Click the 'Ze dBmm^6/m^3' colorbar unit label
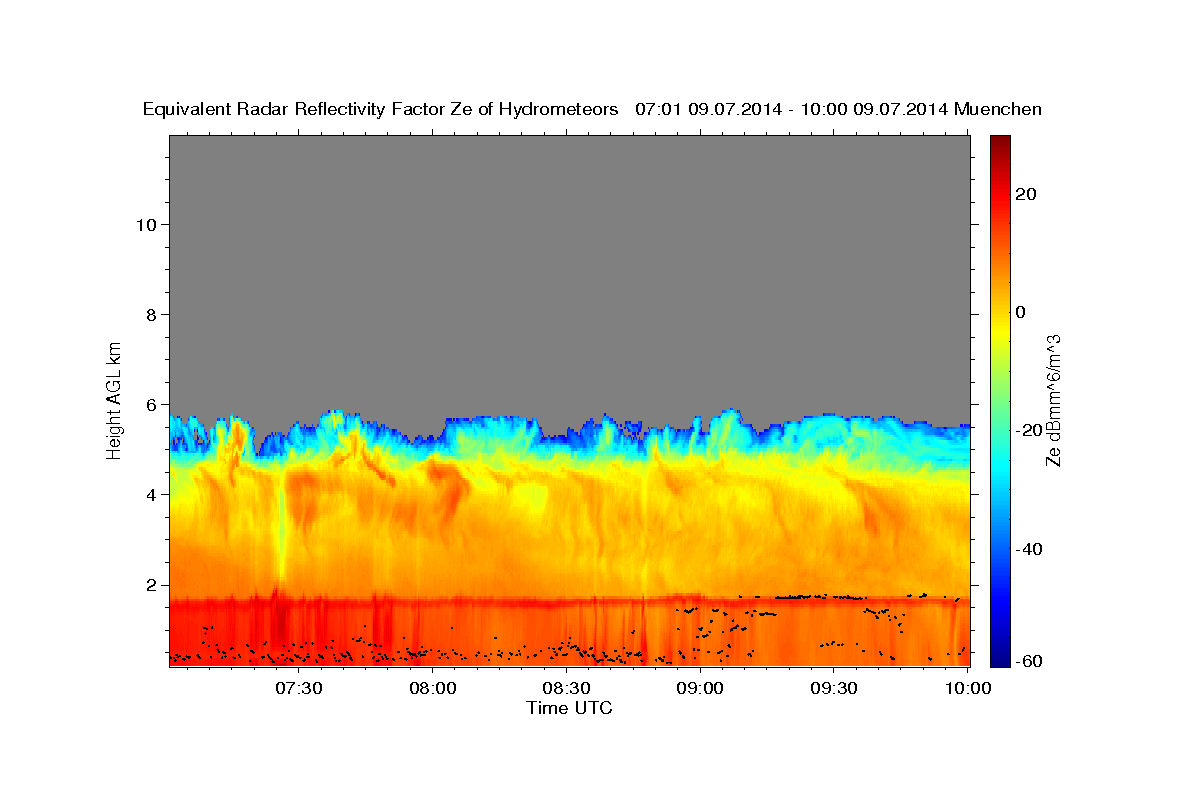Viewport: 1200px width, 800px height. point(1053,400)
